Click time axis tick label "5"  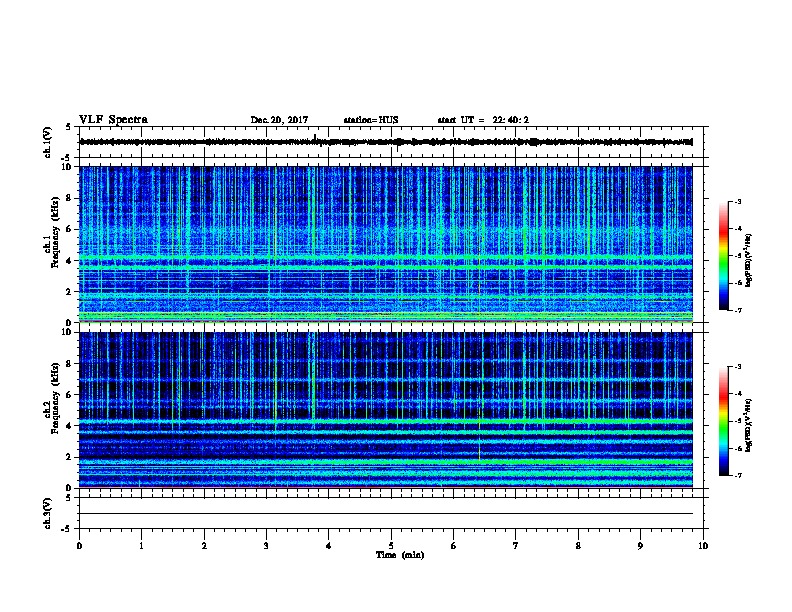[x=391, y=546]
